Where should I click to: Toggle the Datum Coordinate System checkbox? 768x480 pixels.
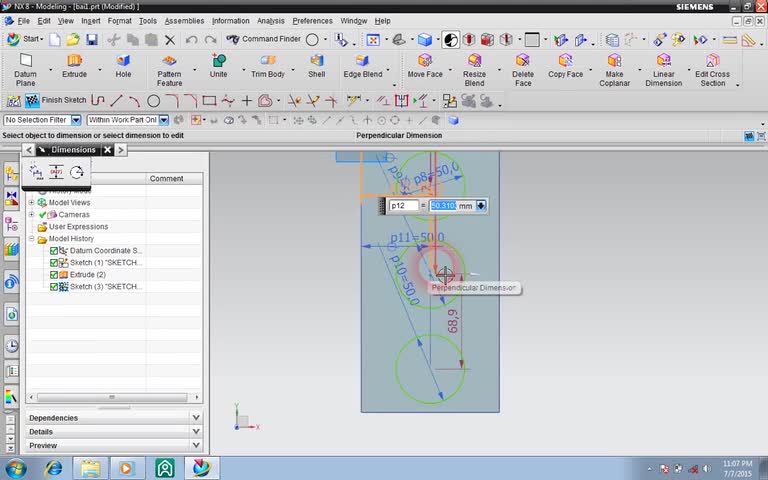54,251
